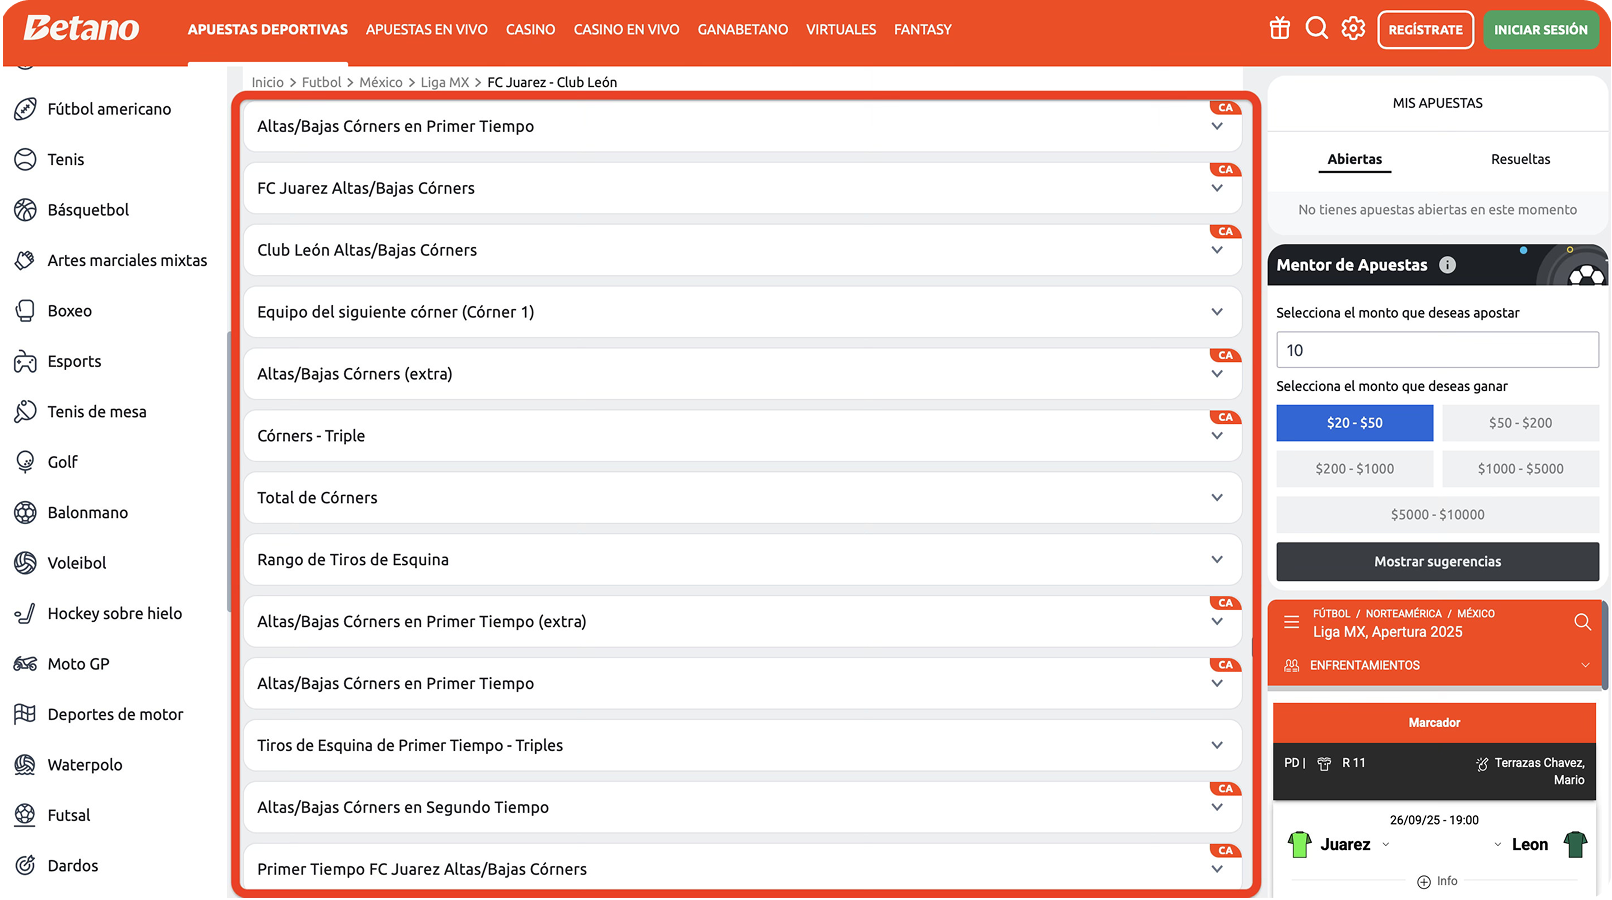This screenshot has height=900, width=1612.
Task: Click the search magnifier in header
Action: point(1316,29)
